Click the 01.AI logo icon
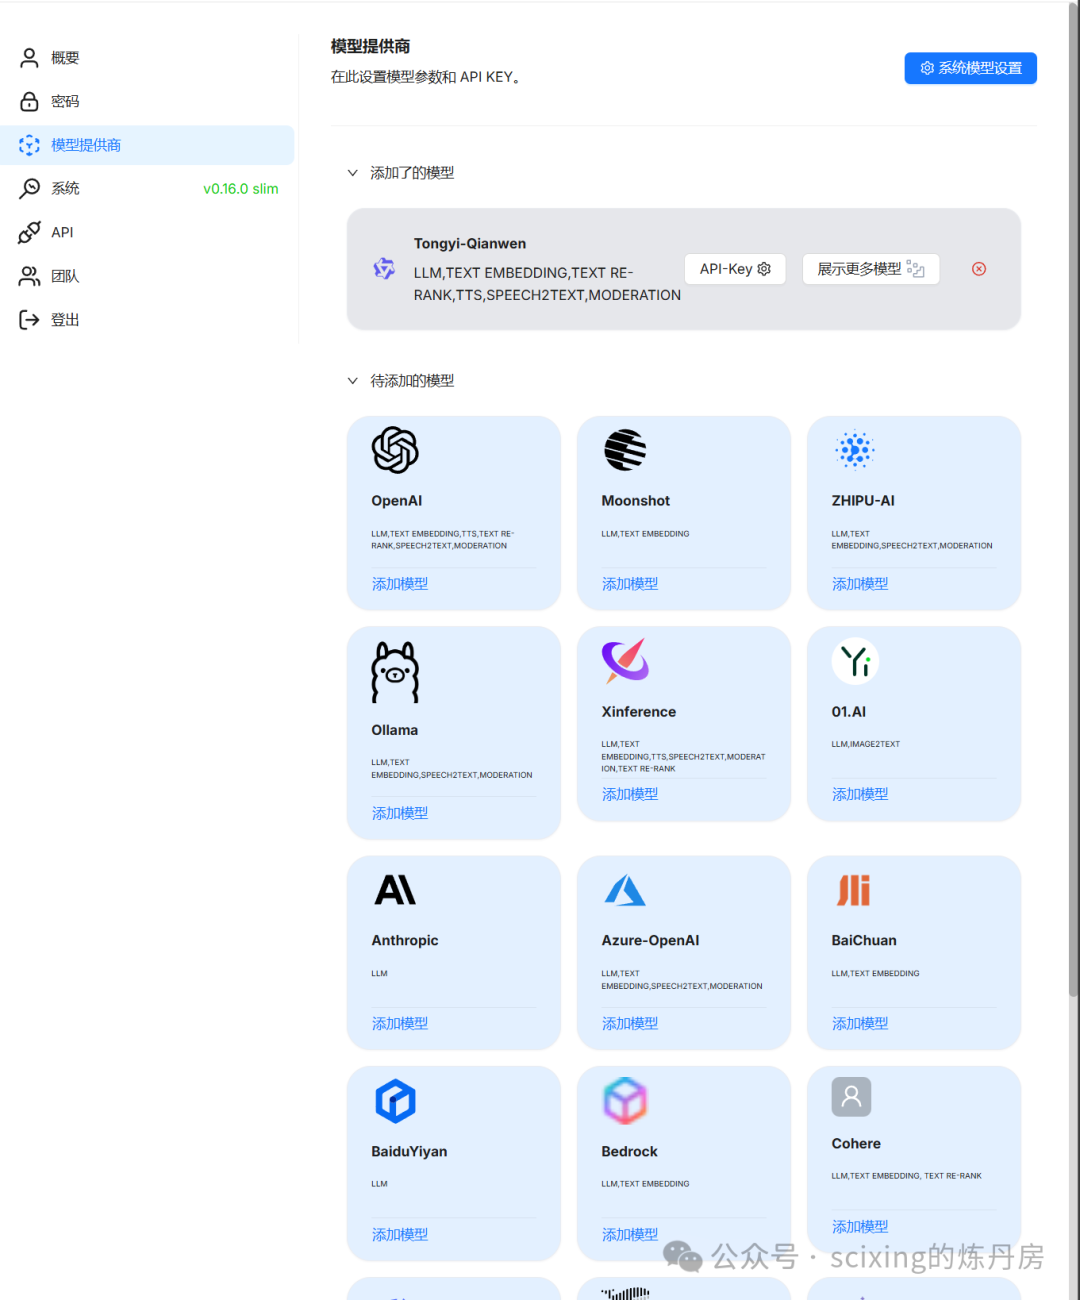The height and width of the screenshot is (1300, 1080). click(x=855, y=661)
